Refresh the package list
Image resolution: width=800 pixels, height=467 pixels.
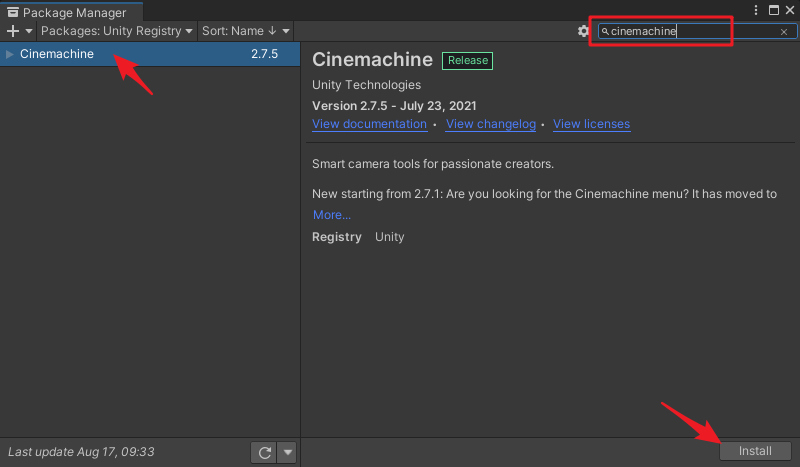tap(264, 452)
